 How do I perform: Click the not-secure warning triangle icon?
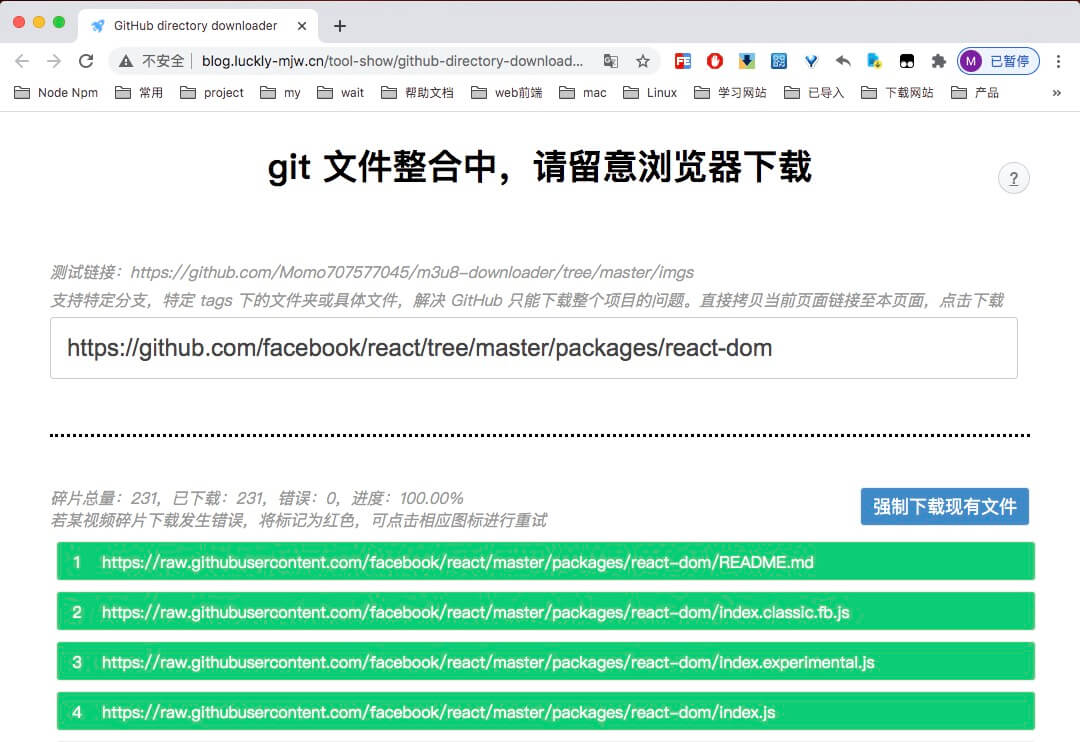point(125,61)
